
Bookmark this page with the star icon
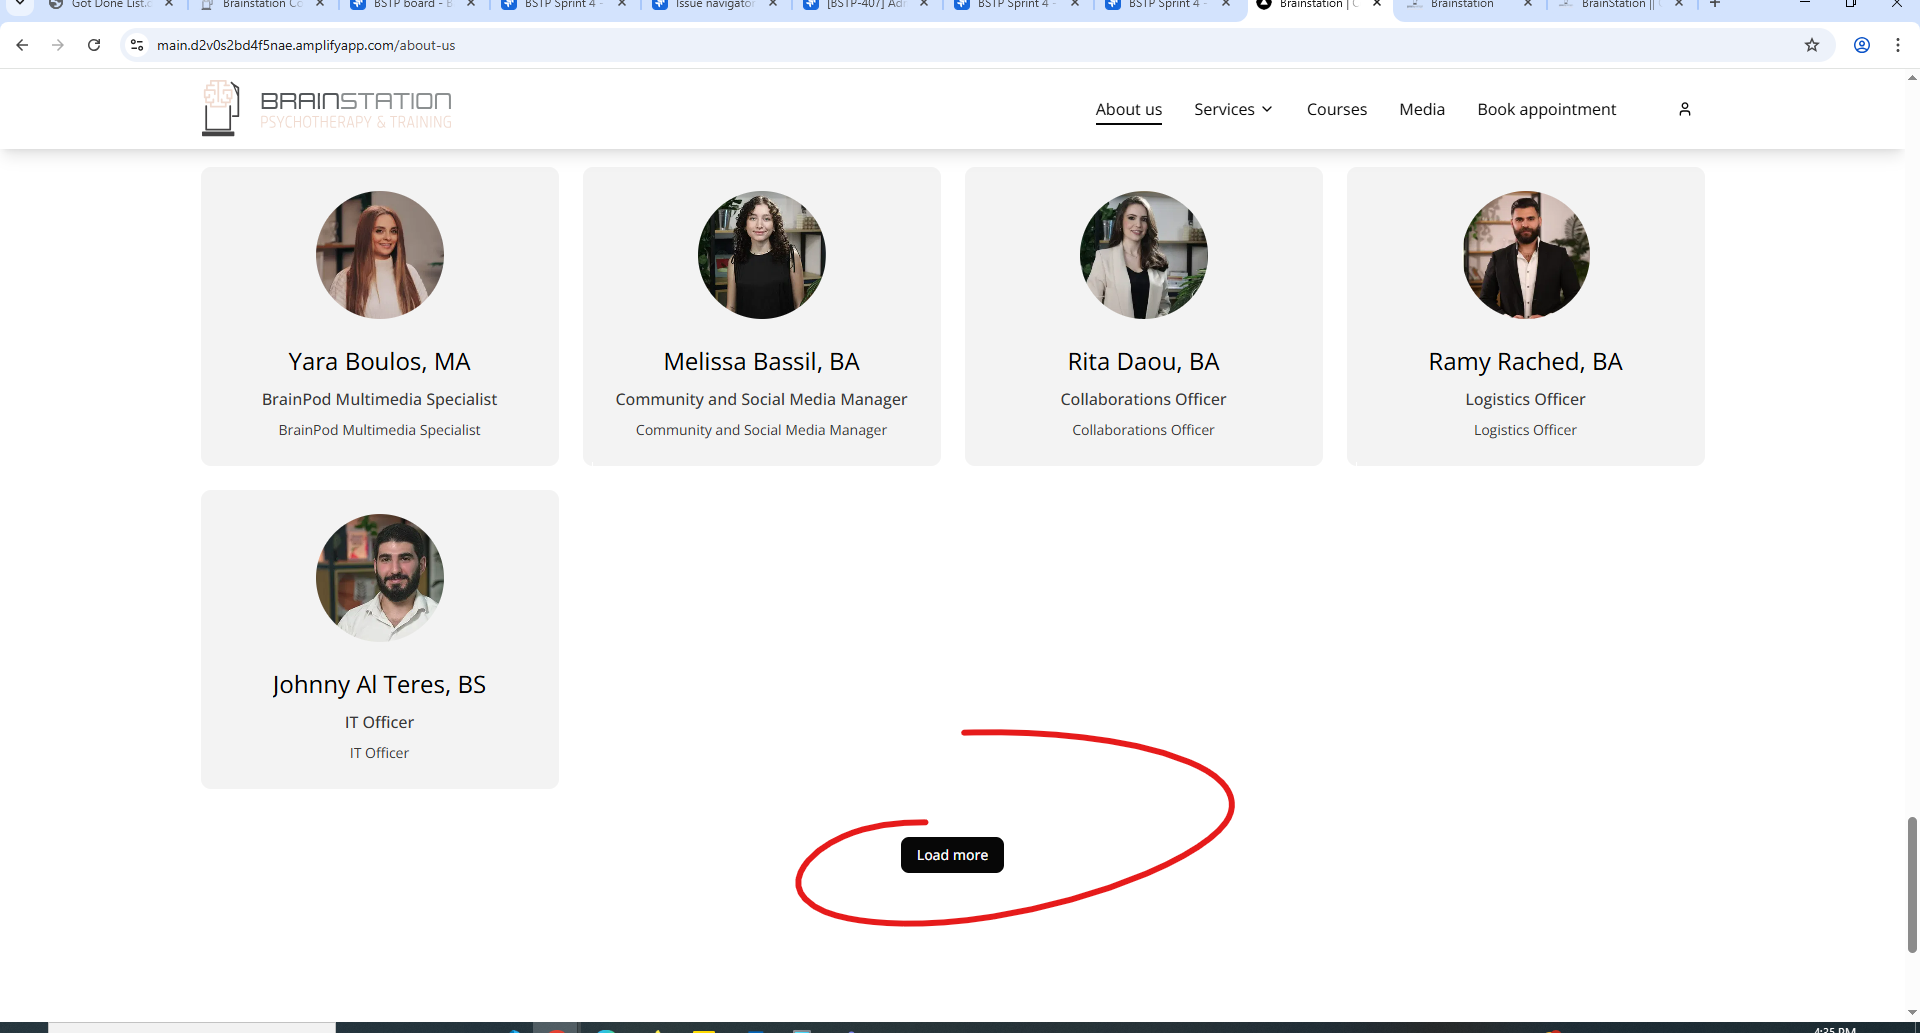coord(1811,45)
